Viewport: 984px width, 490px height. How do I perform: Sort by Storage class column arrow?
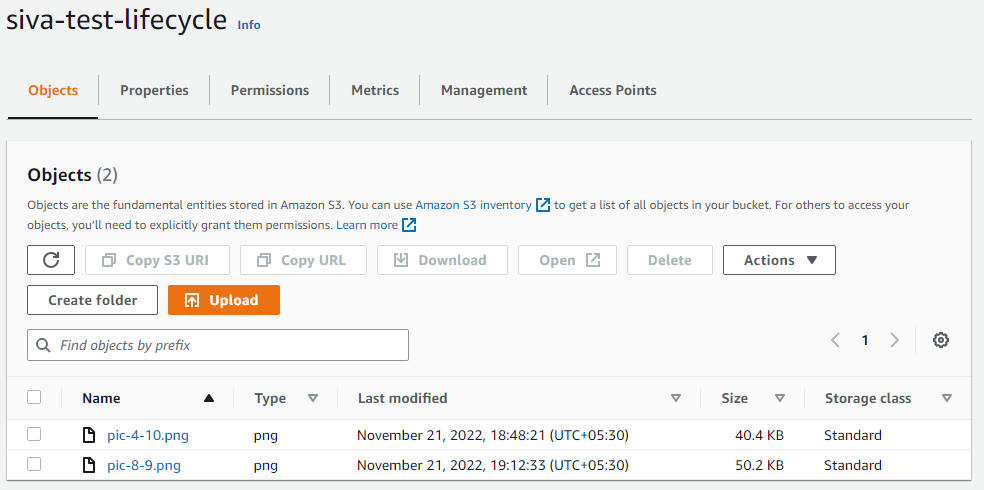tap(947, 398)
